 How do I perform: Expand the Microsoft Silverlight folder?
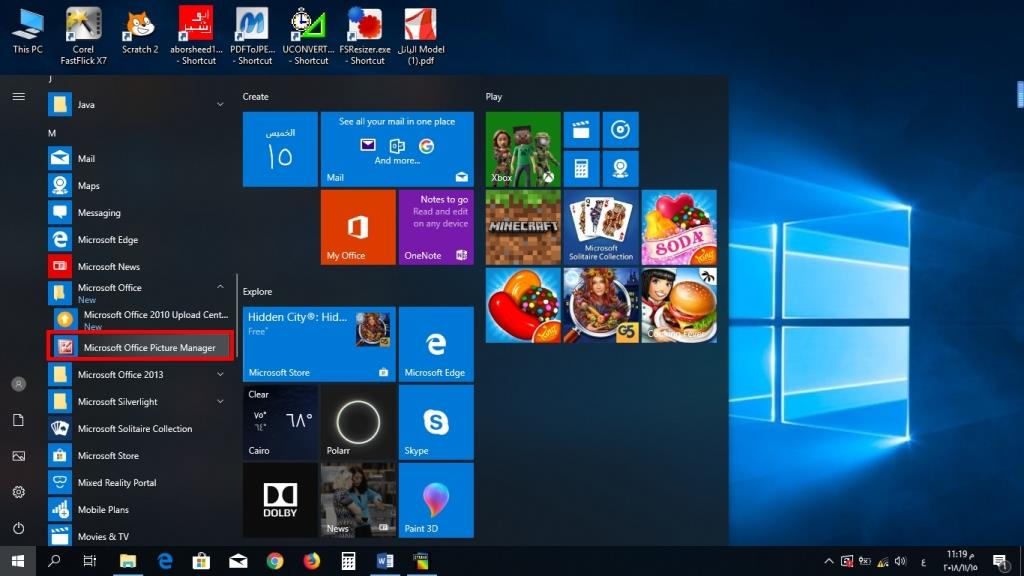[x=220, y=402]
